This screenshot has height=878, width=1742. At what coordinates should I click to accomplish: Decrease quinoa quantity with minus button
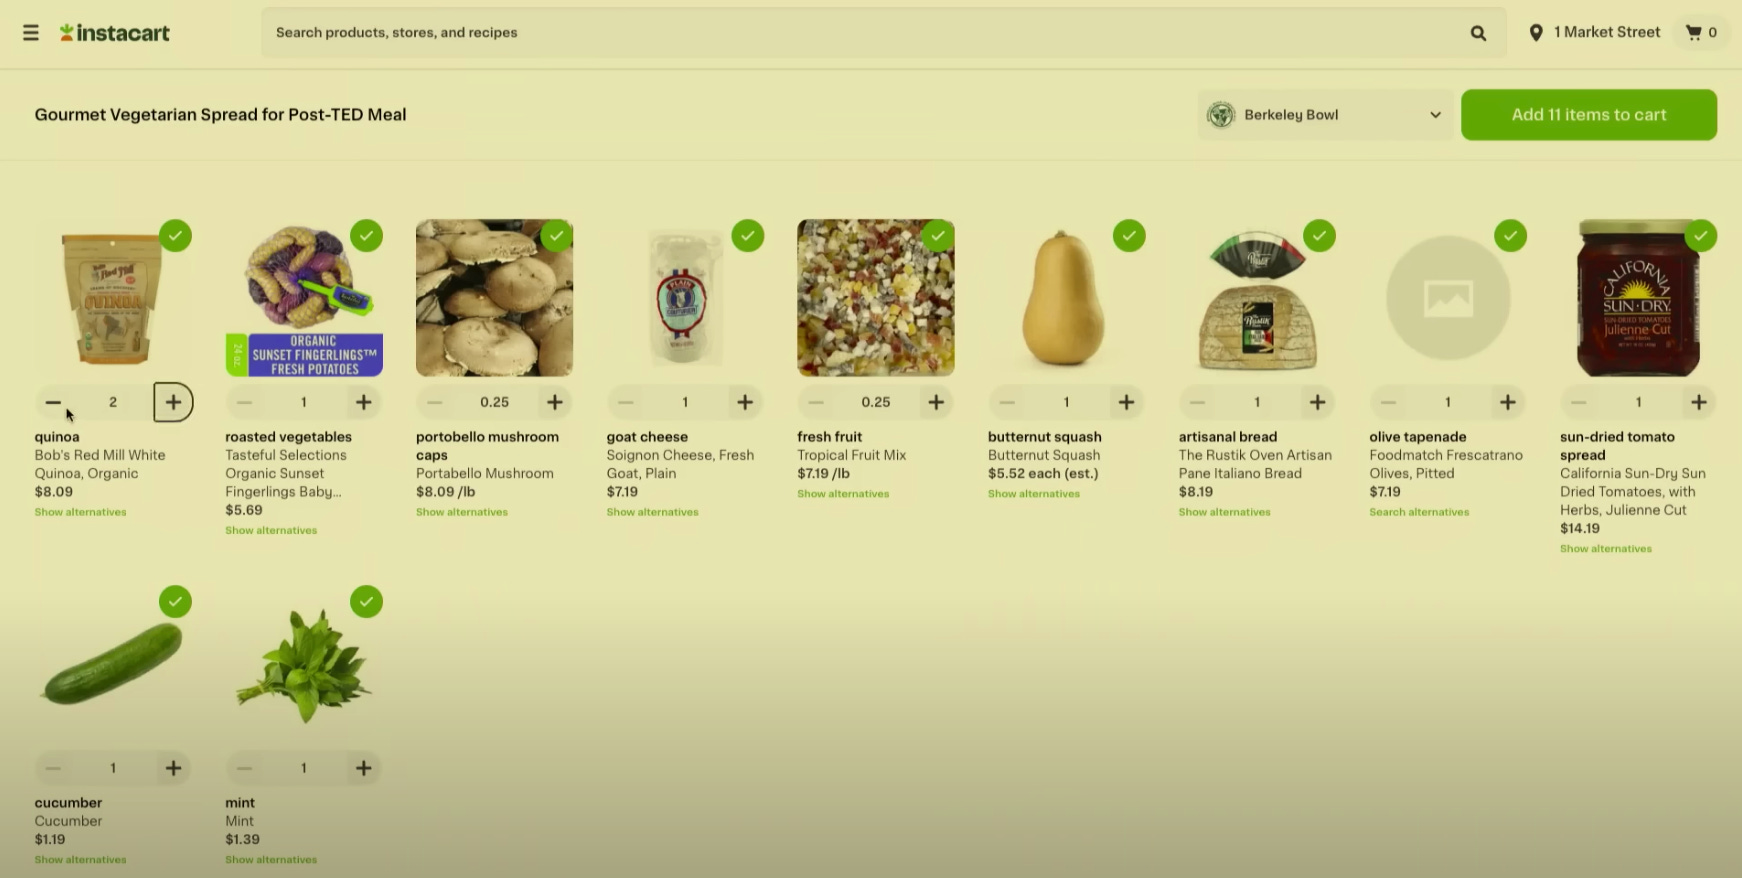pos(53,402)
